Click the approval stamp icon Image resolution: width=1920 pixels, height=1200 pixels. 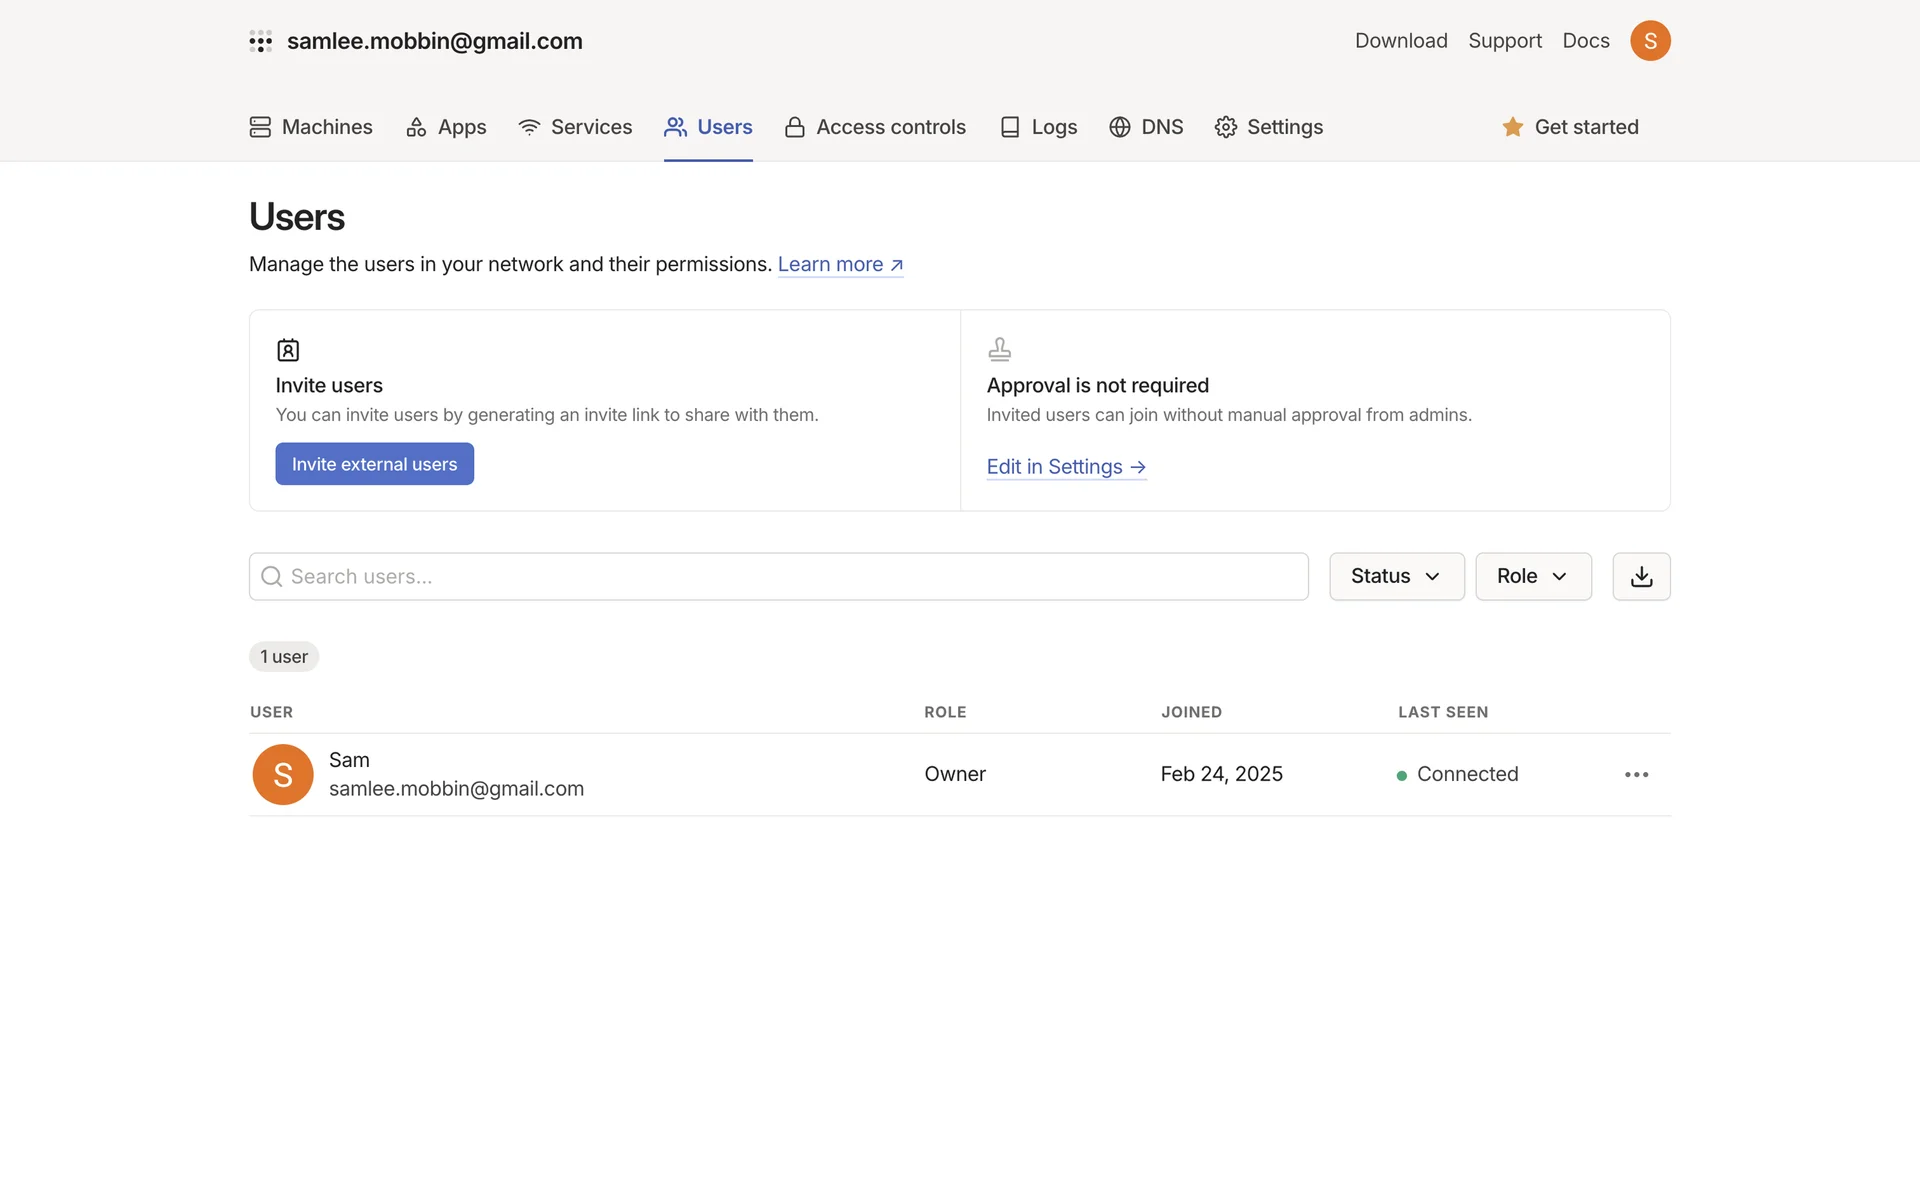999,349
